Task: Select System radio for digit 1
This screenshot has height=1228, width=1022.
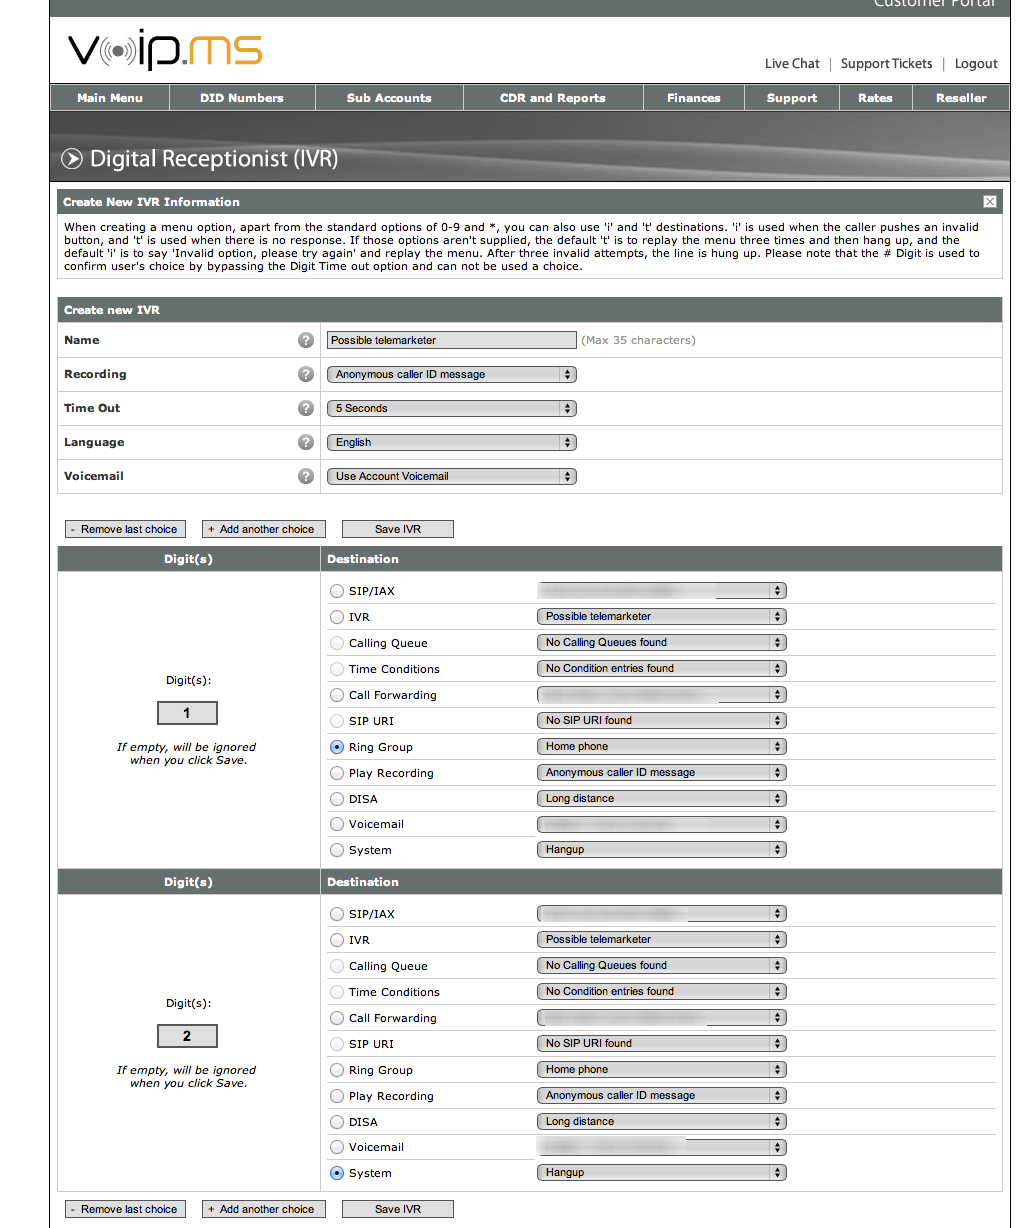Action: 337,850
